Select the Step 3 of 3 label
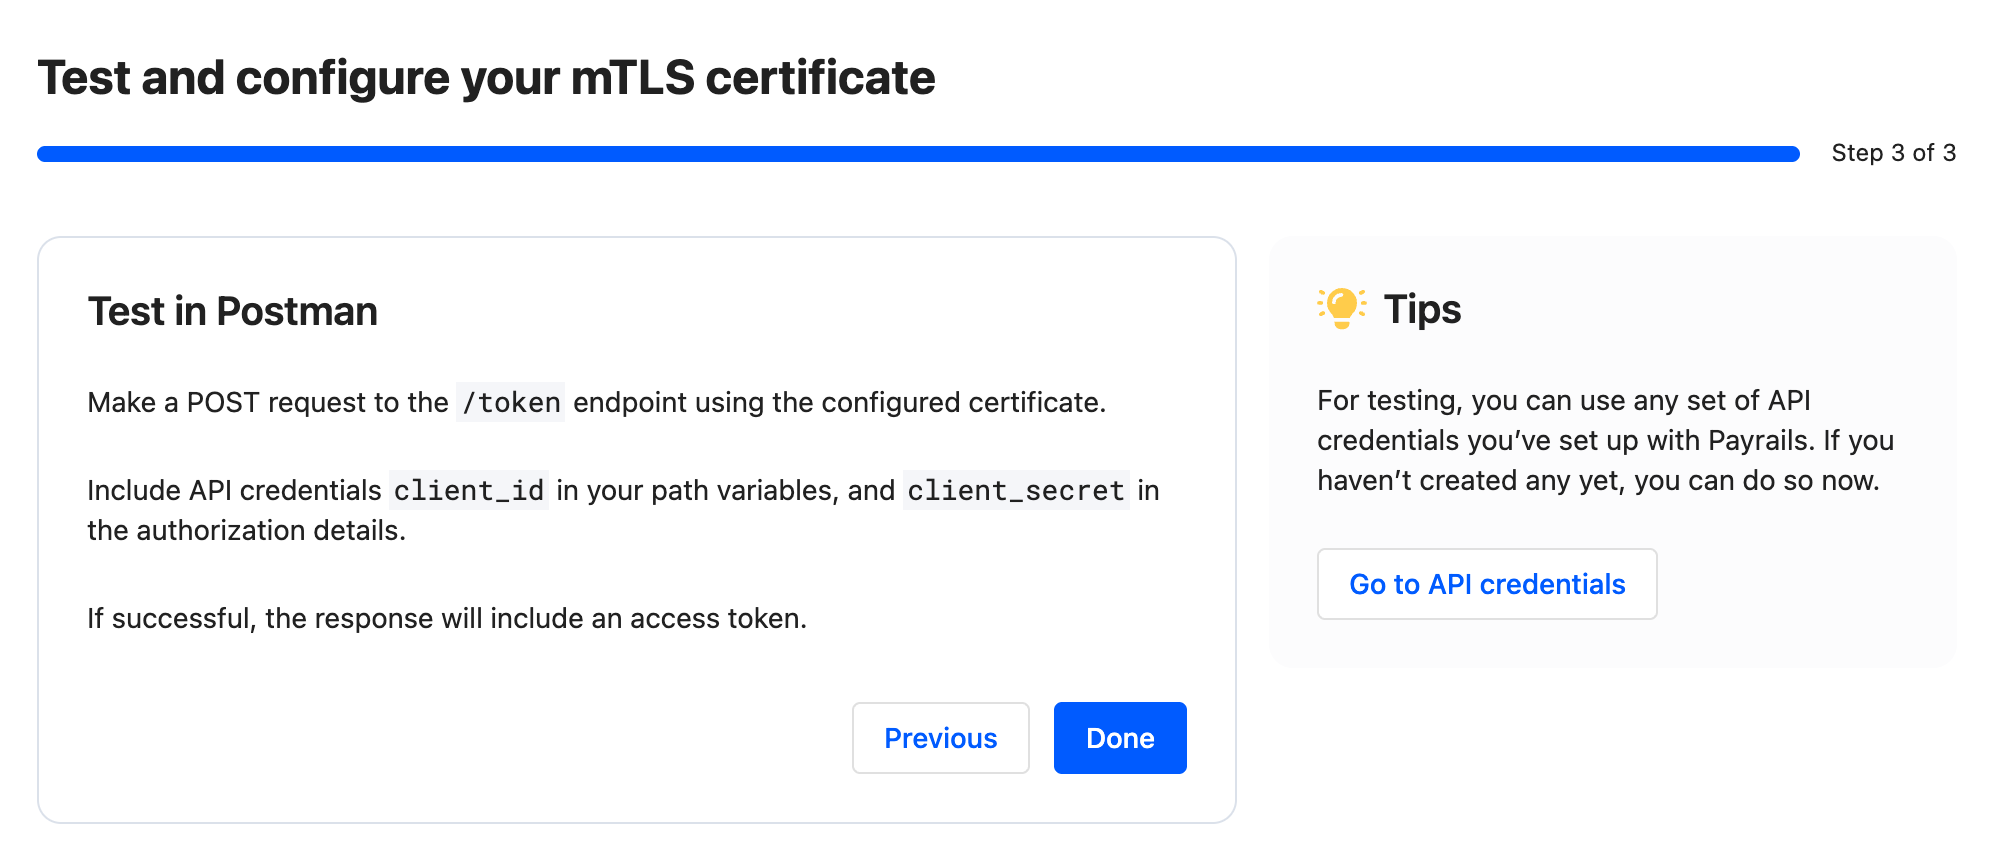The image size is (1992, 854). pyautogui.click(x=1893, y=153)
